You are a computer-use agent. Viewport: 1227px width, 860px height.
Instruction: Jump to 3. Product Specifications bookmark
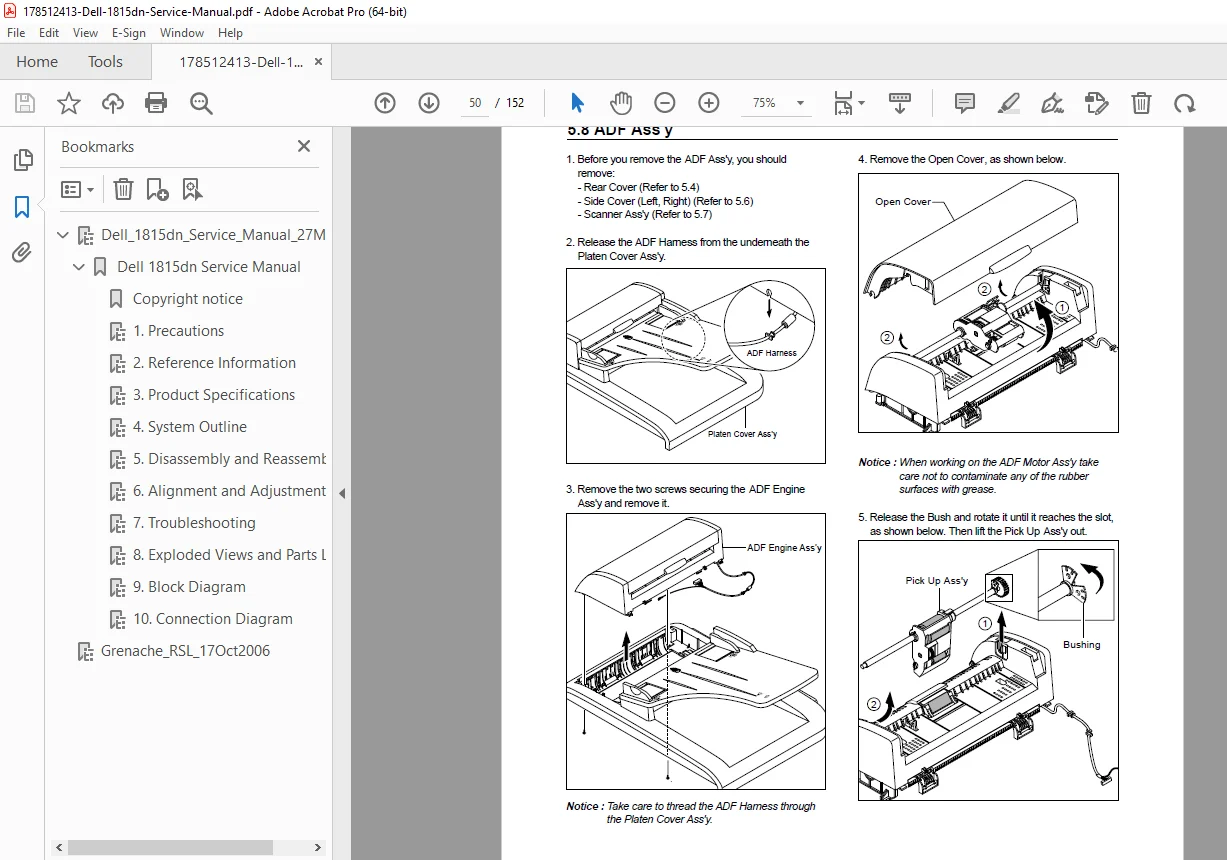click(x=214, y=395)
